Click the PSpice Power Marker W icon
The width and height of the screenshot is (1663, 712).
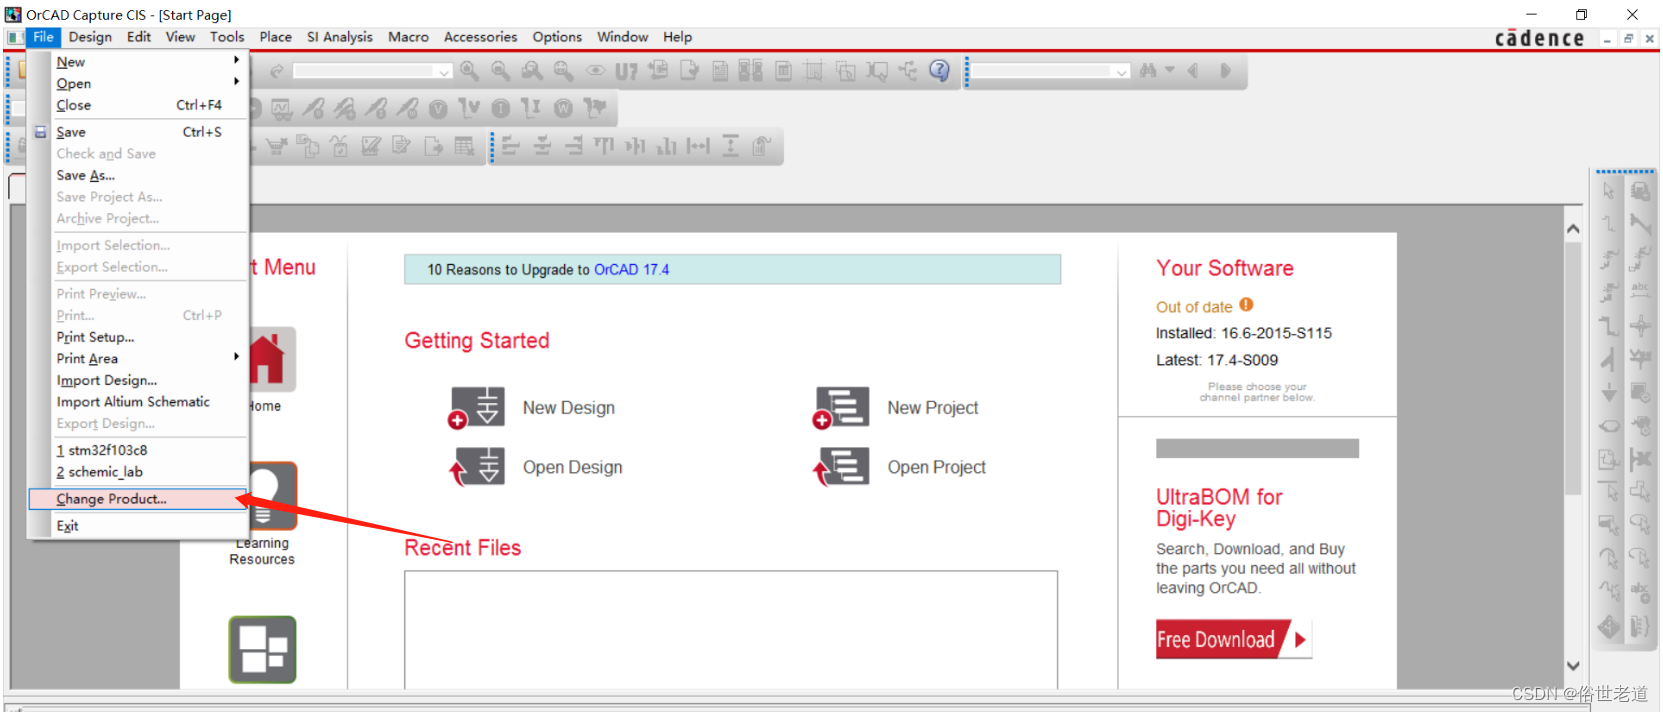click(x=563, y=108)
